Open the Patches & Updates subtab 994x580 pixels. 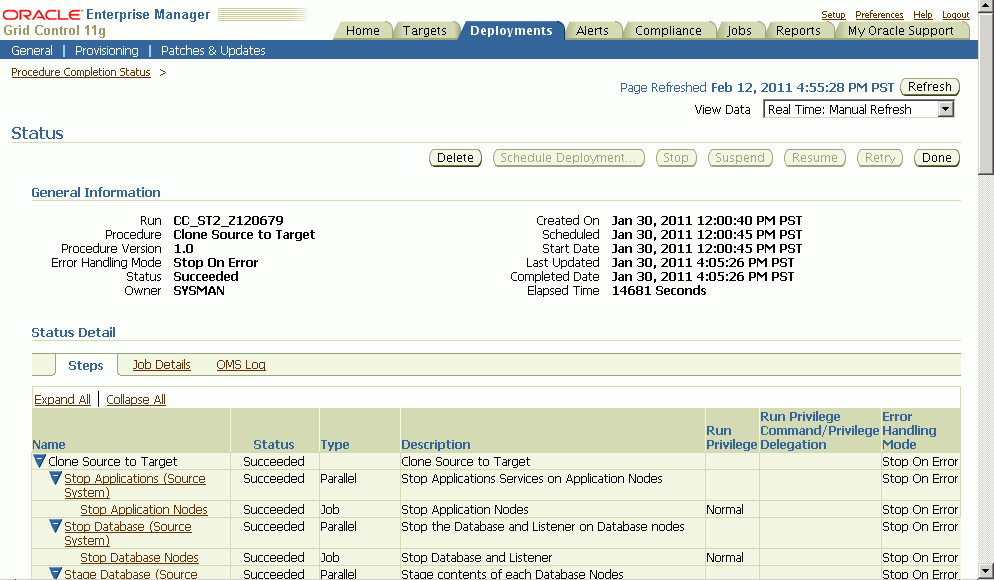[213, 50]
